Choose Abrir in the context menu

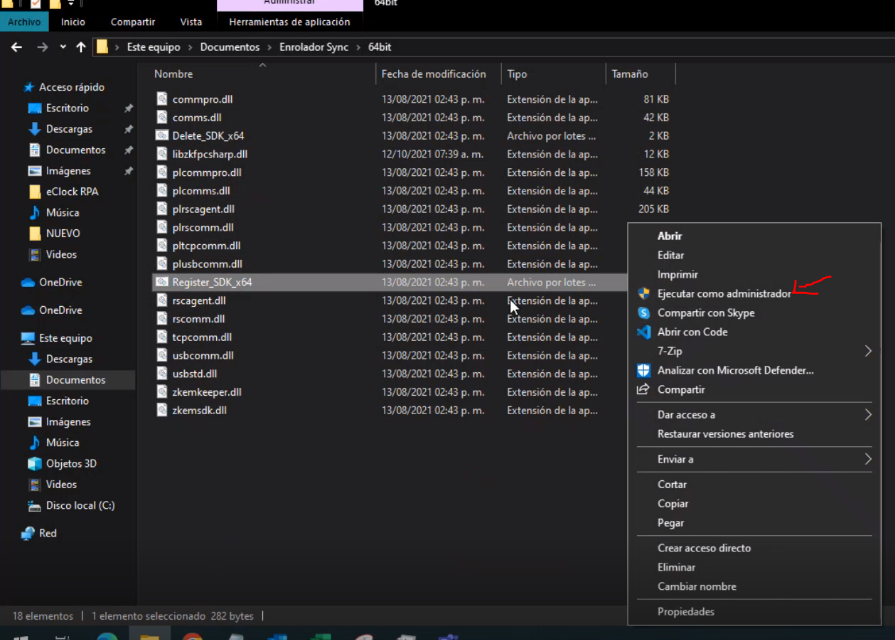(x=670, y=236)
